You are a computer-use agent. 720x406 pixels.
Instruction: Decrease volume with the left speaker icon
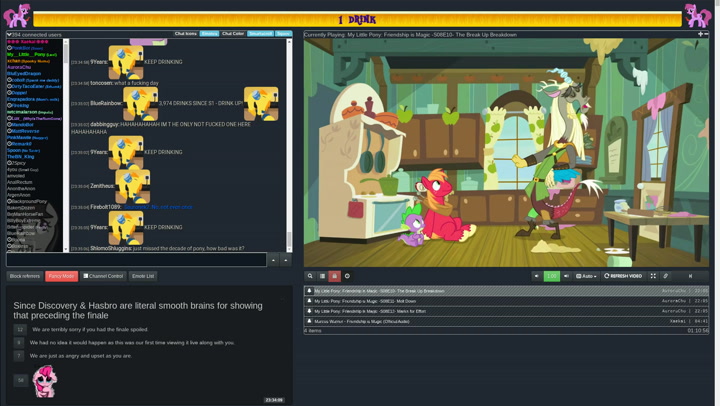coord(537,276)
